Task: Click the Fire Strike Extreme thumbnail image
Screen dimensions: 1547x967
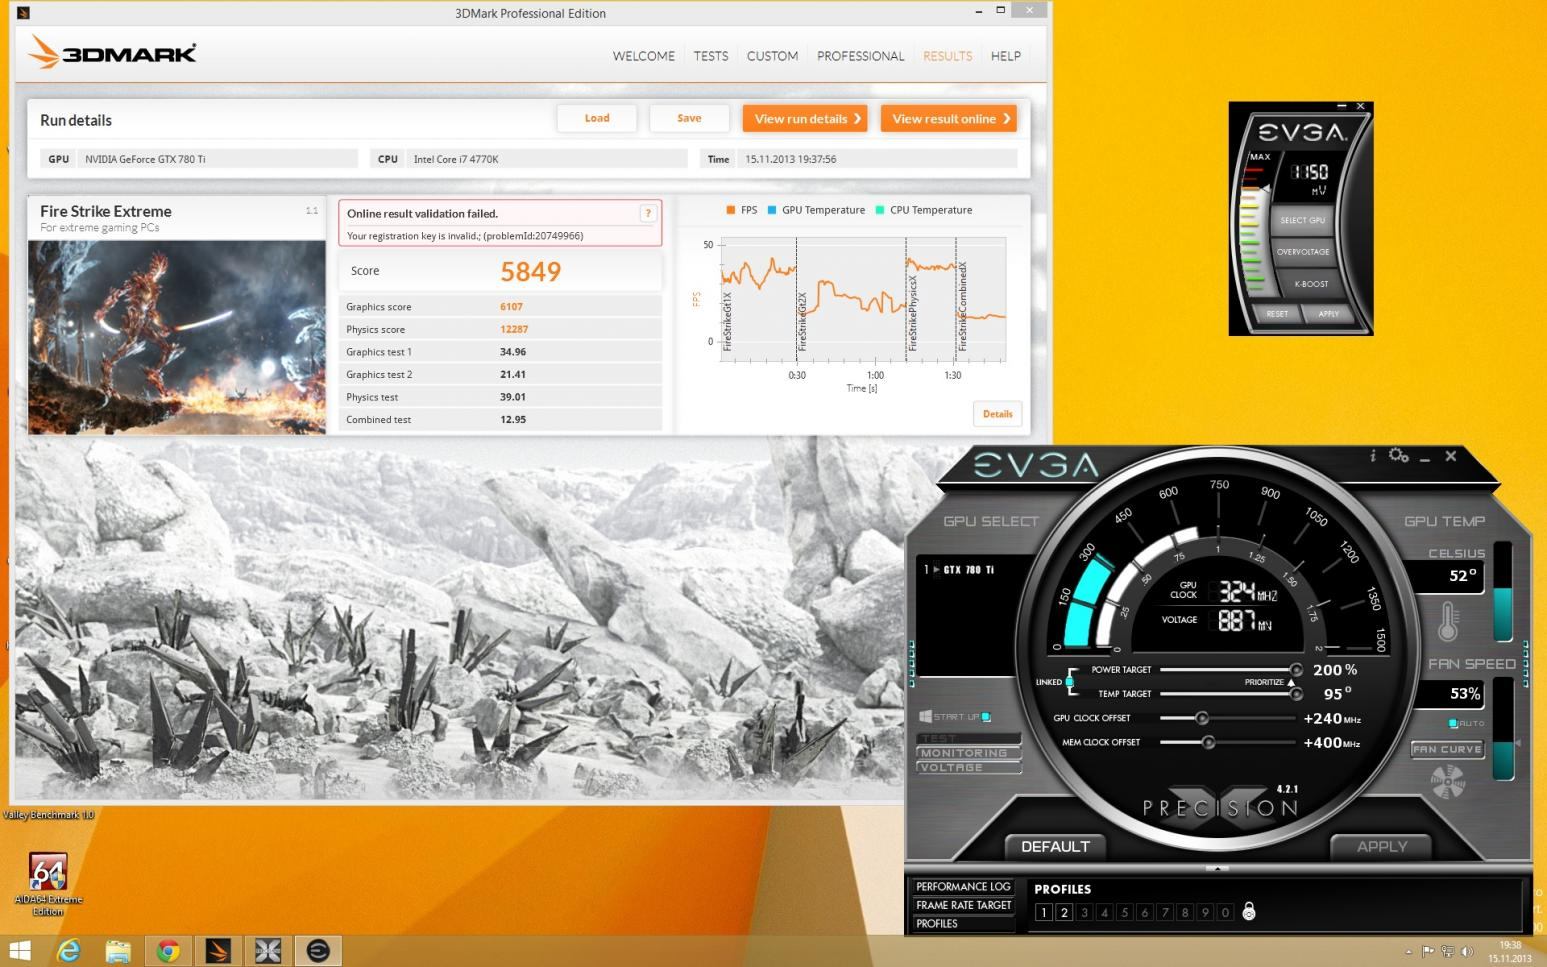Action: coord(177,337)
